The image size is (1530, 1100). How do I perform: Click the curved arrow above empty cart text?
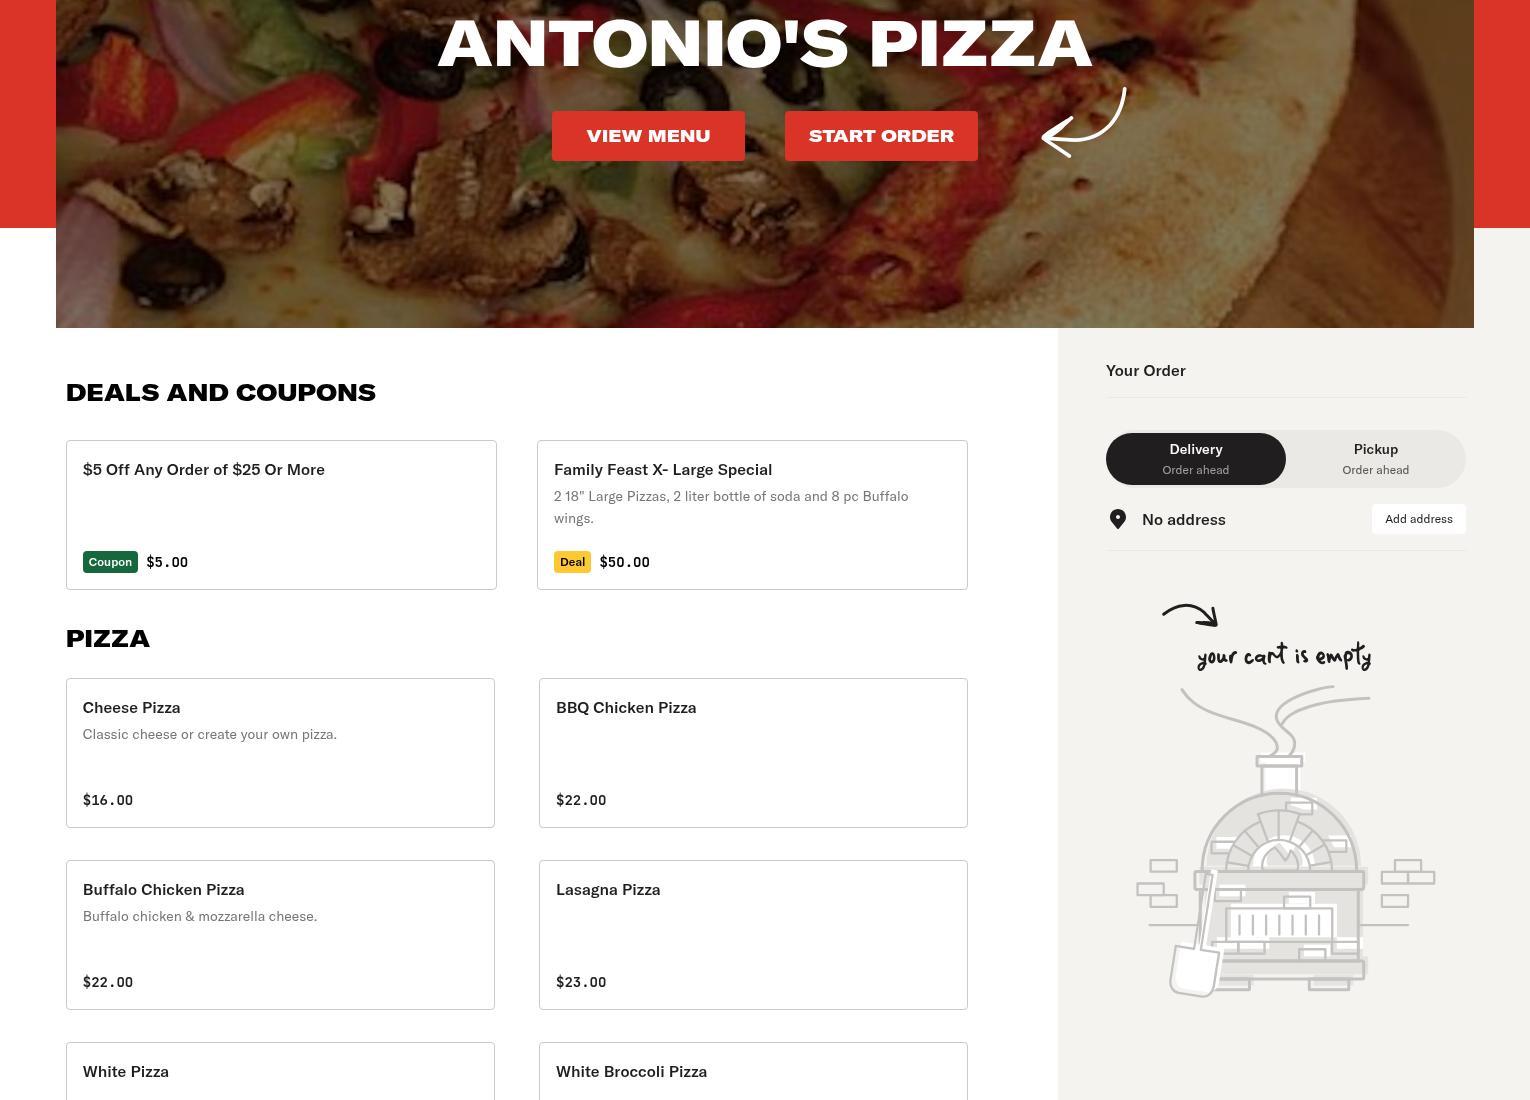pos(1190,615)
